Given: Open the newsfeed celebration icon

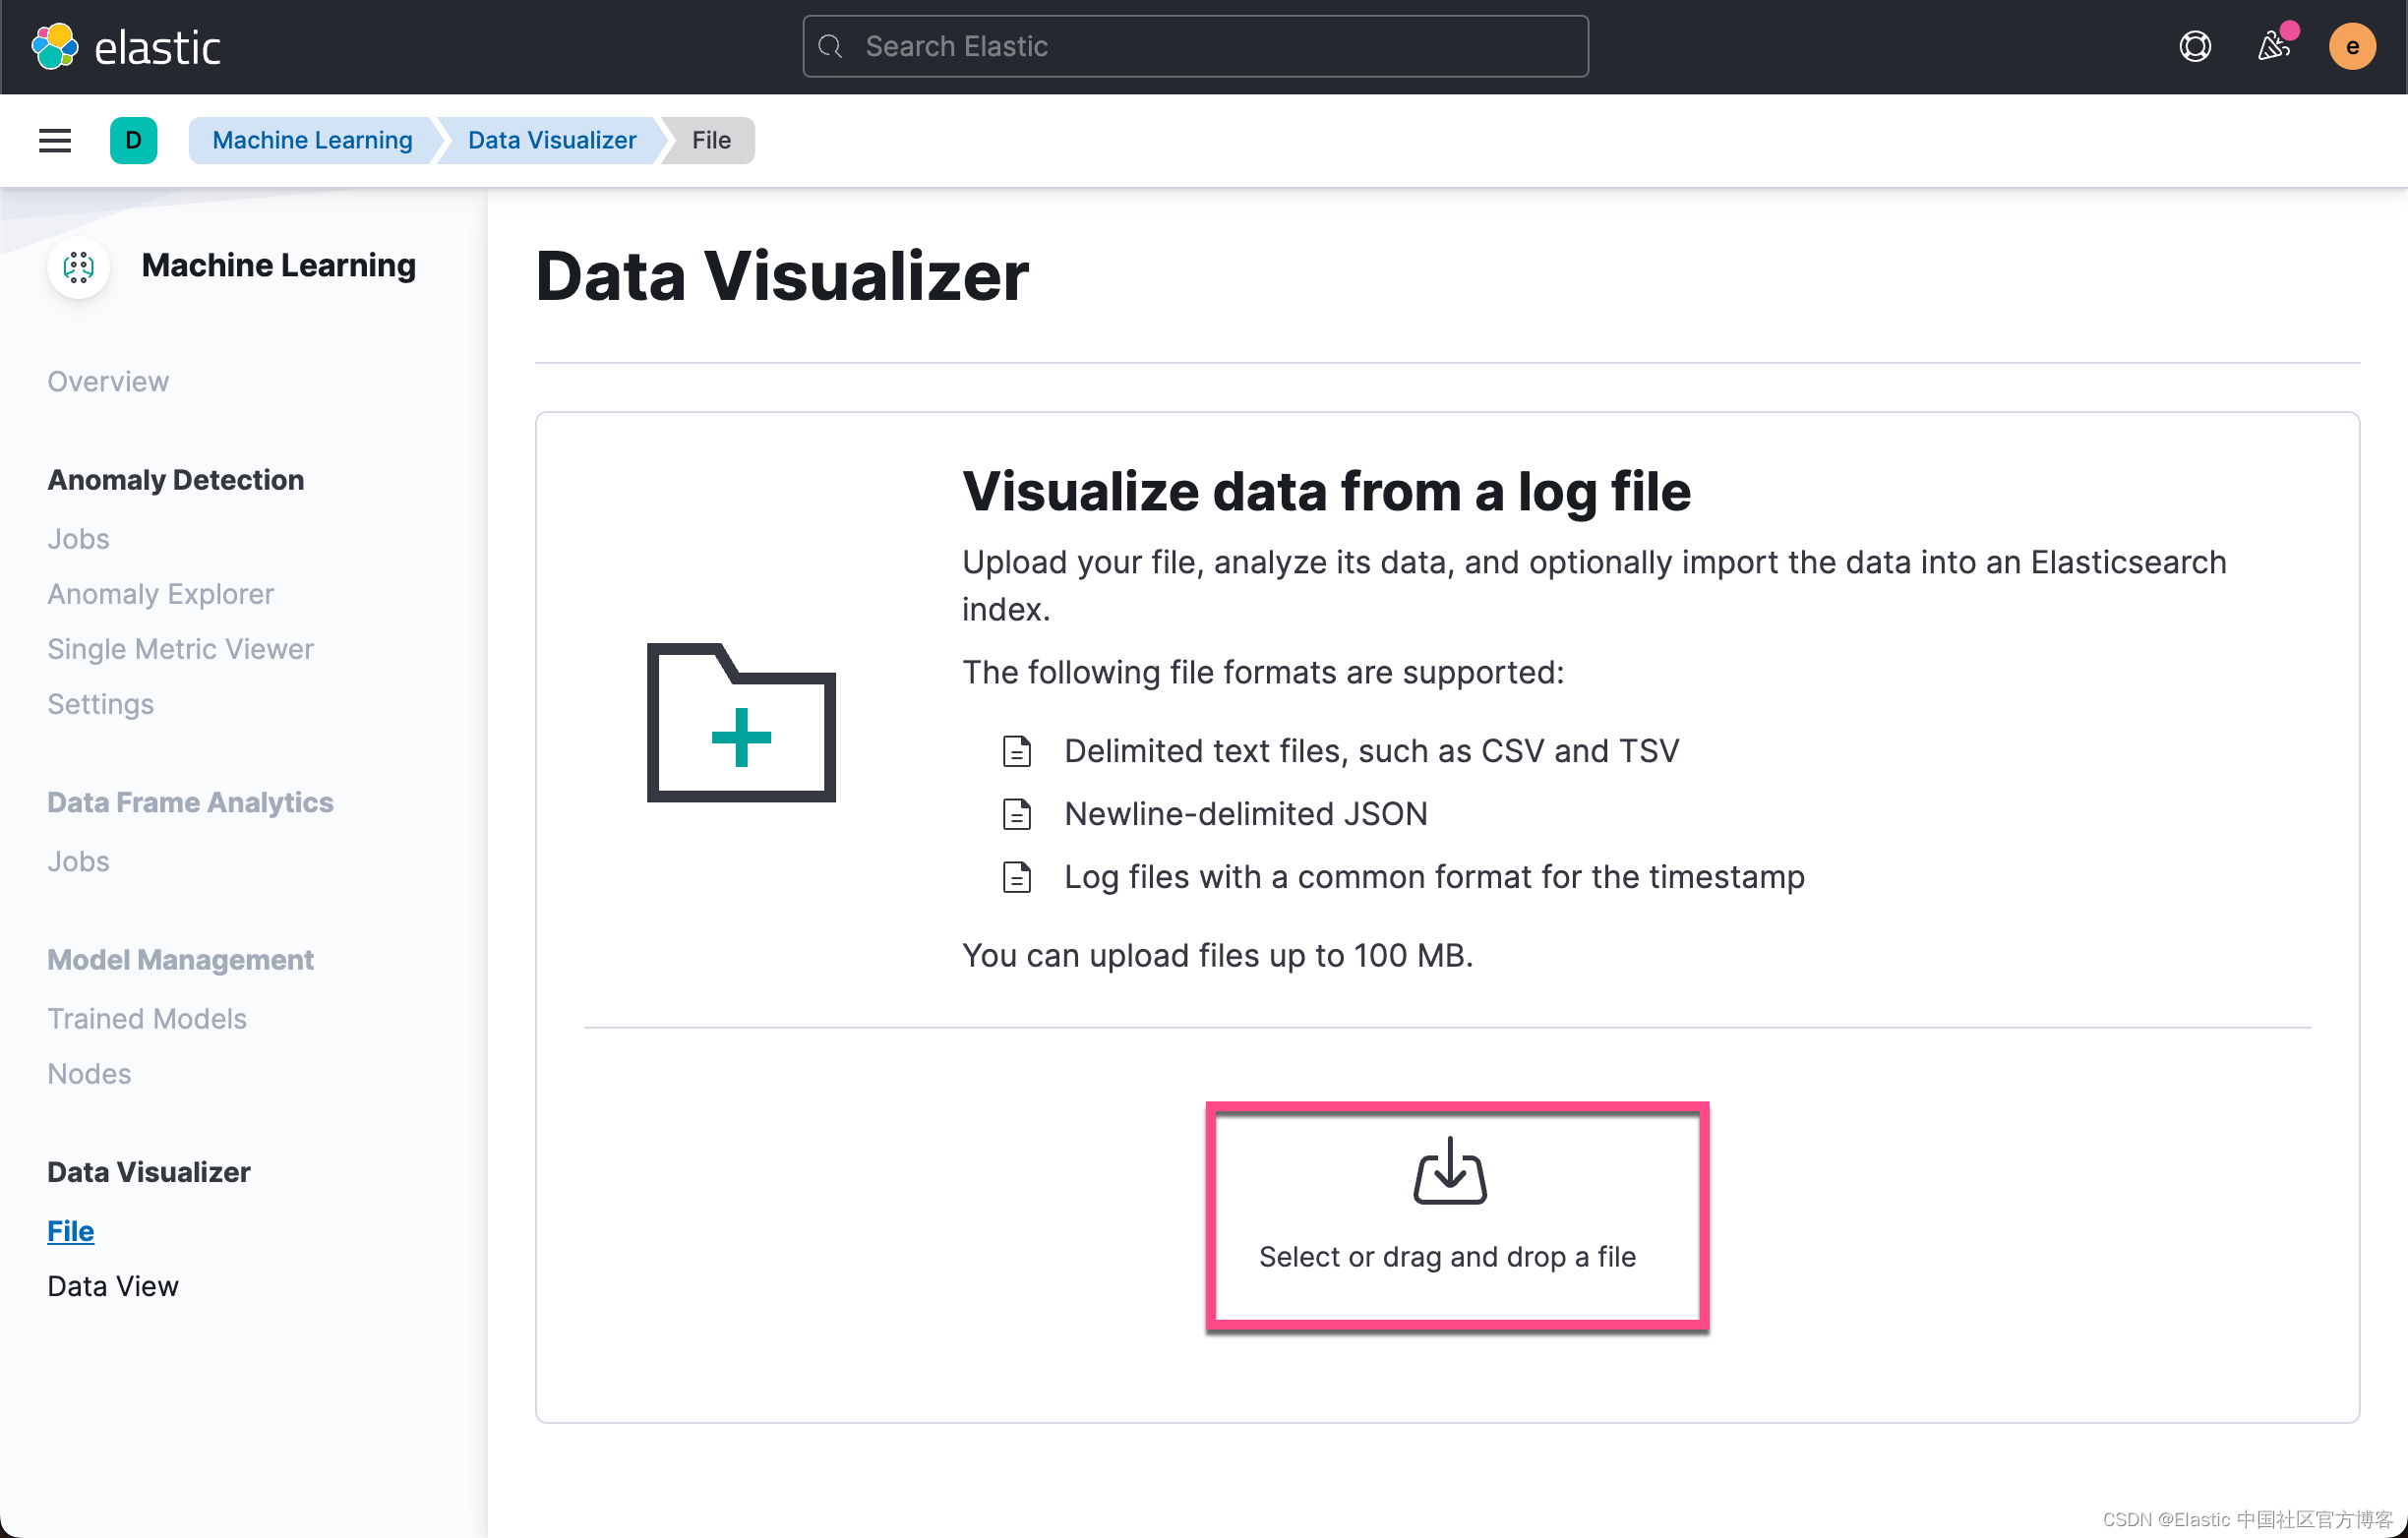Looking at the screenshot, I should [2273, 46].
